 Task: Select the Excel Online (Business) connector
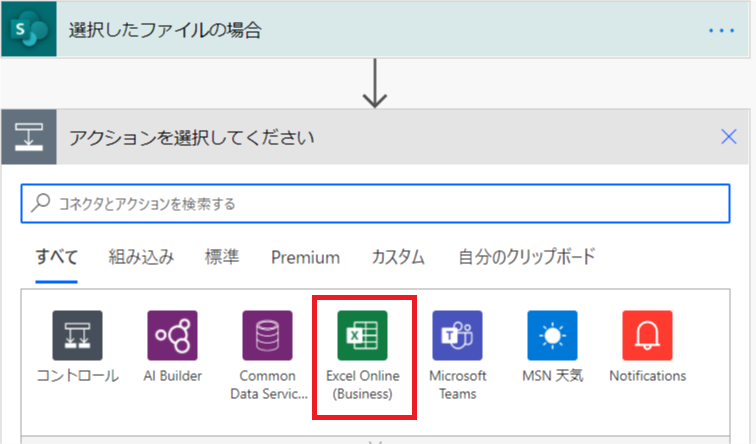(362, 335)
